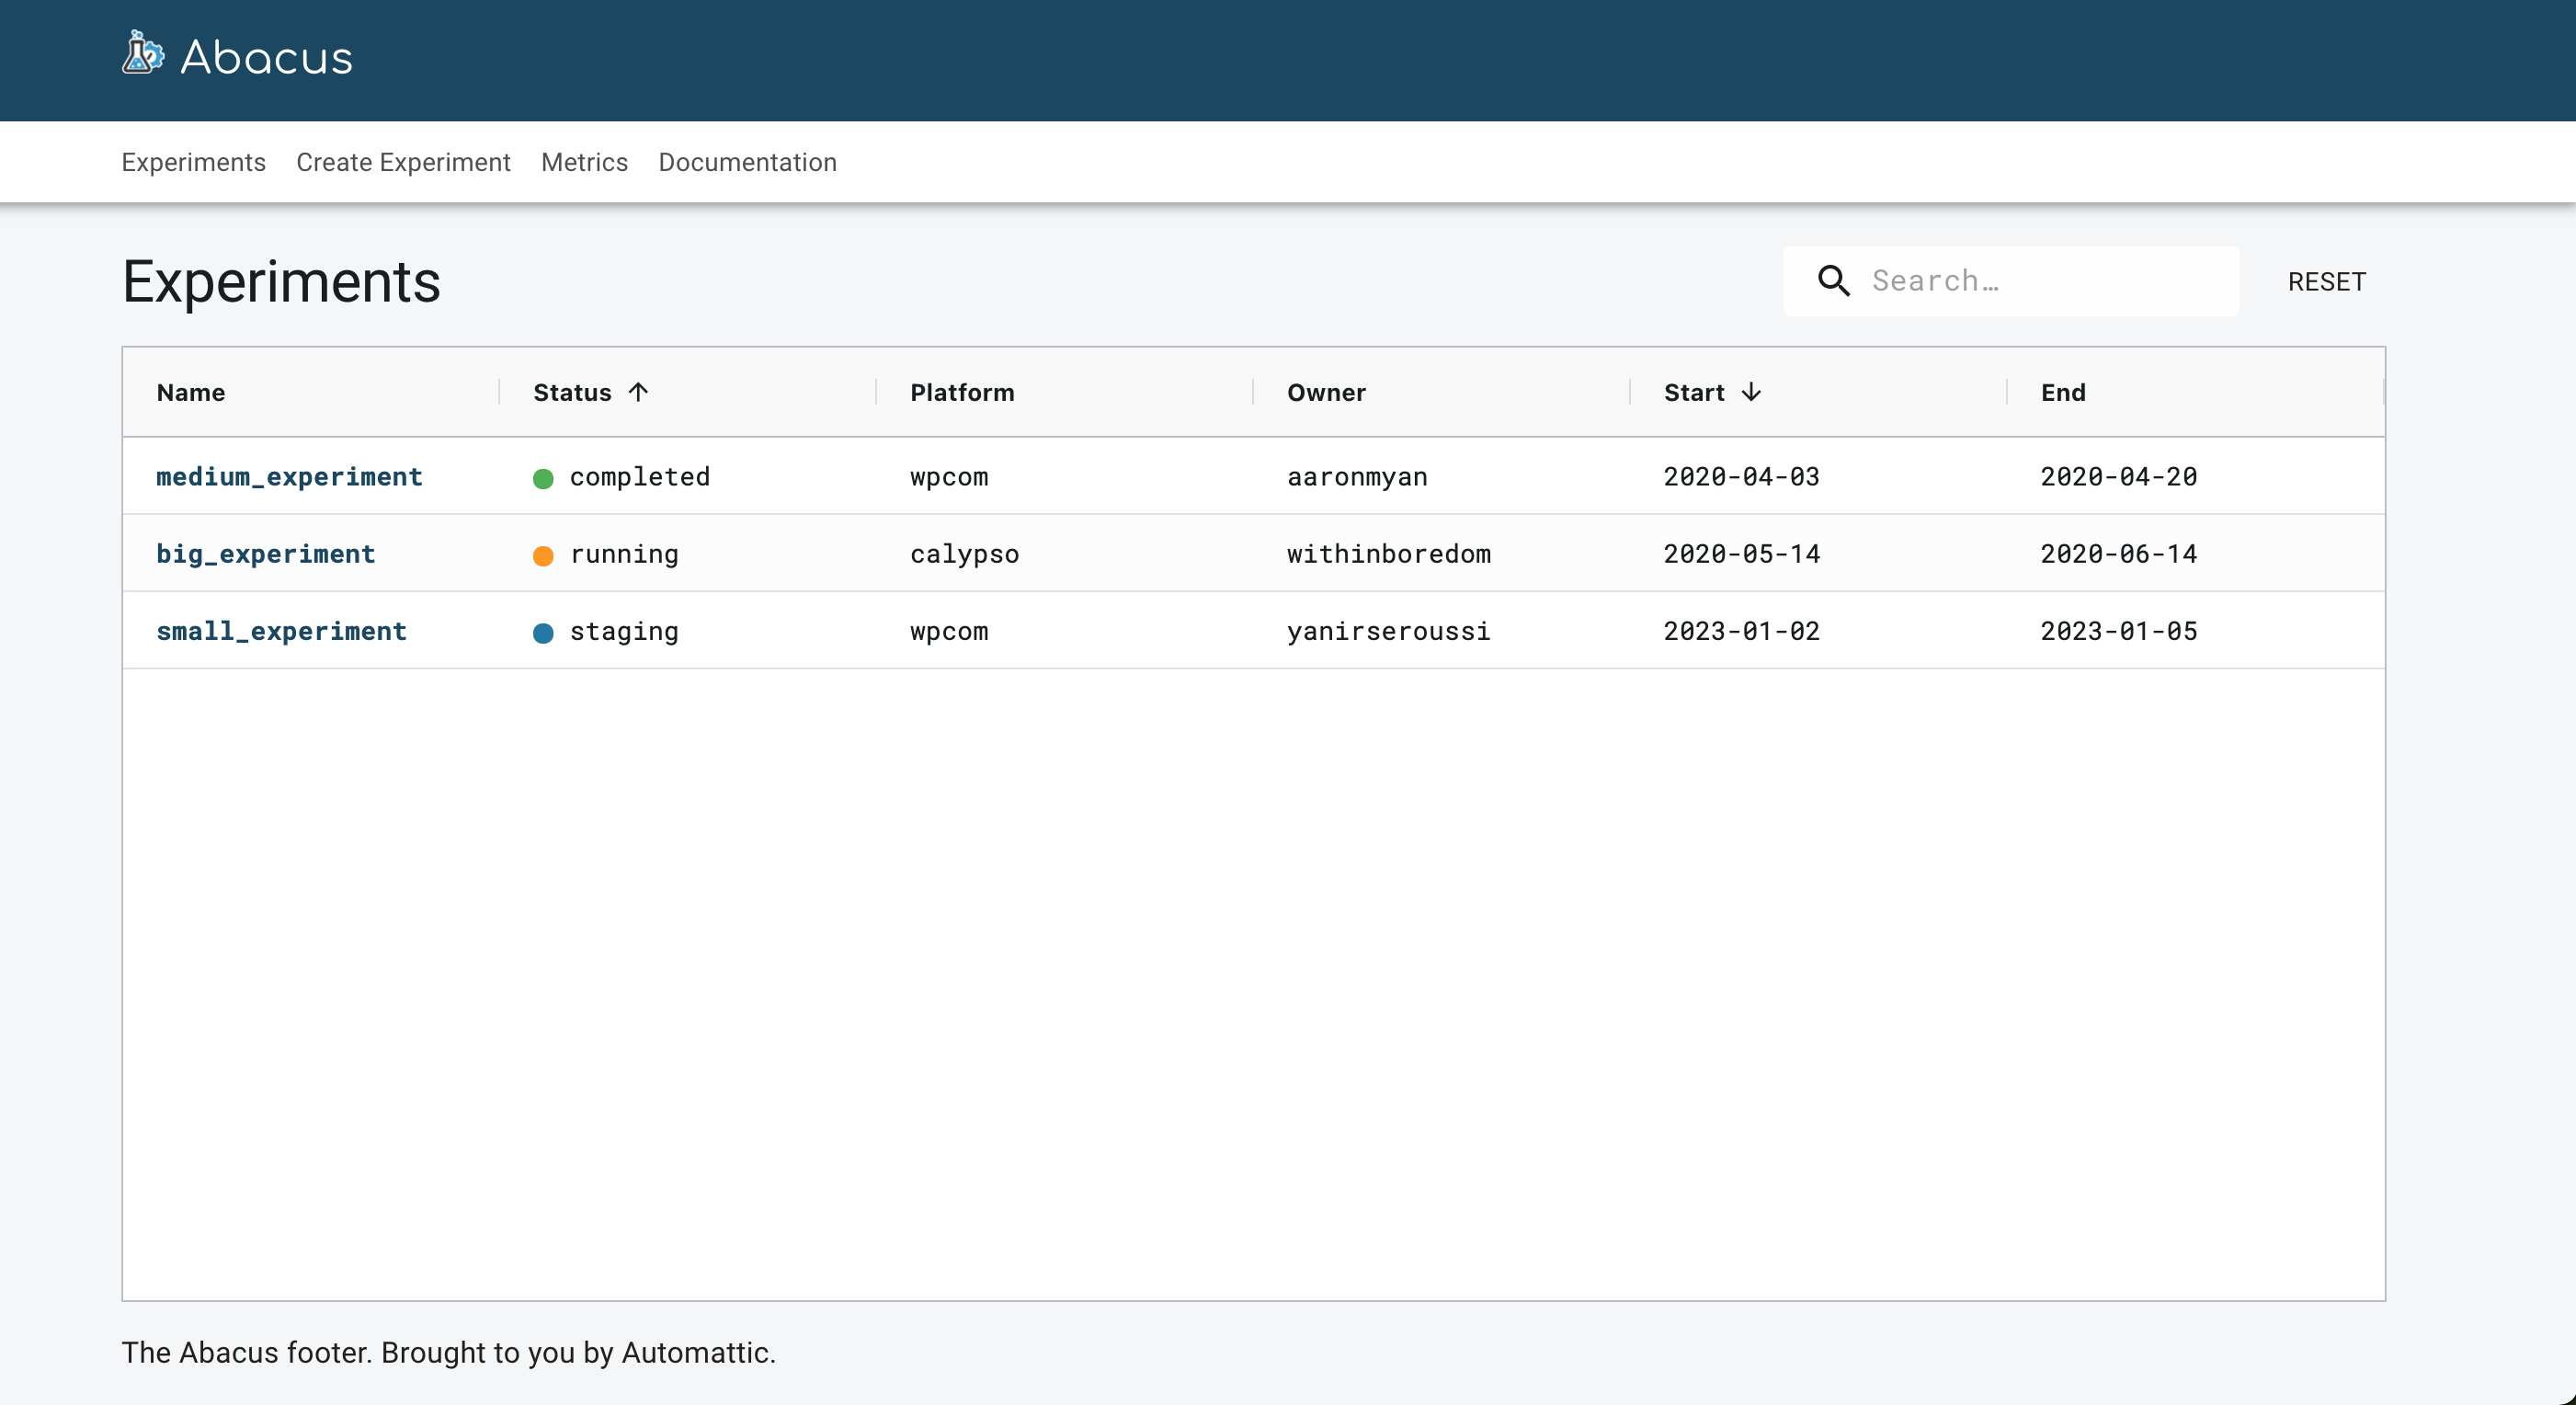This screenshot has width=2576, height=1405.
Task: Click the end date '2020-06-14'
Action: click(2119, 554)
